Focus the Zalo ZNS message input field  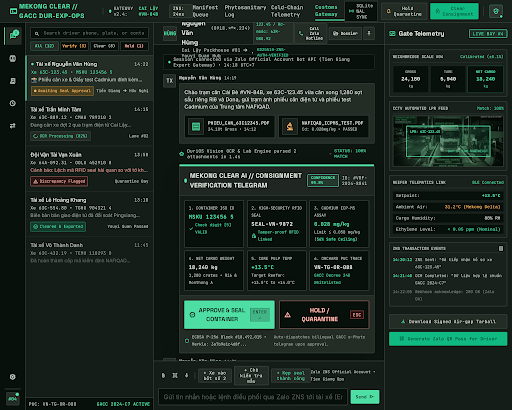(253, 397)
